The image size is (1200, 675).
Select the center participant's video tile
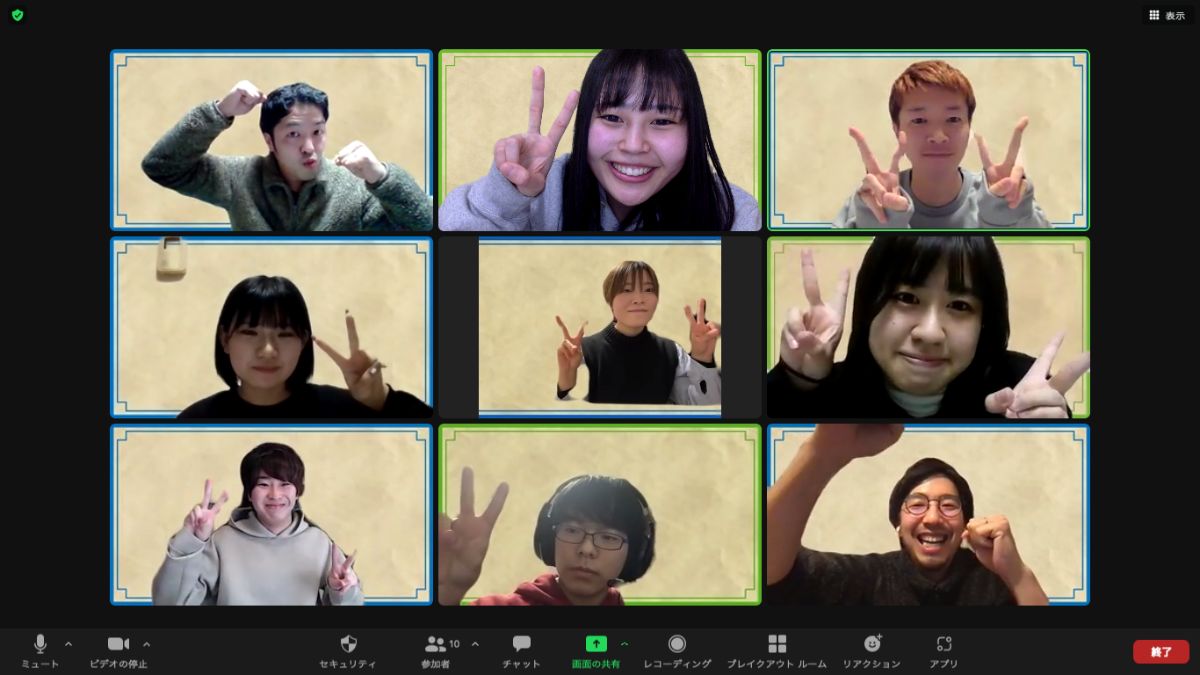tap(599, 327)
